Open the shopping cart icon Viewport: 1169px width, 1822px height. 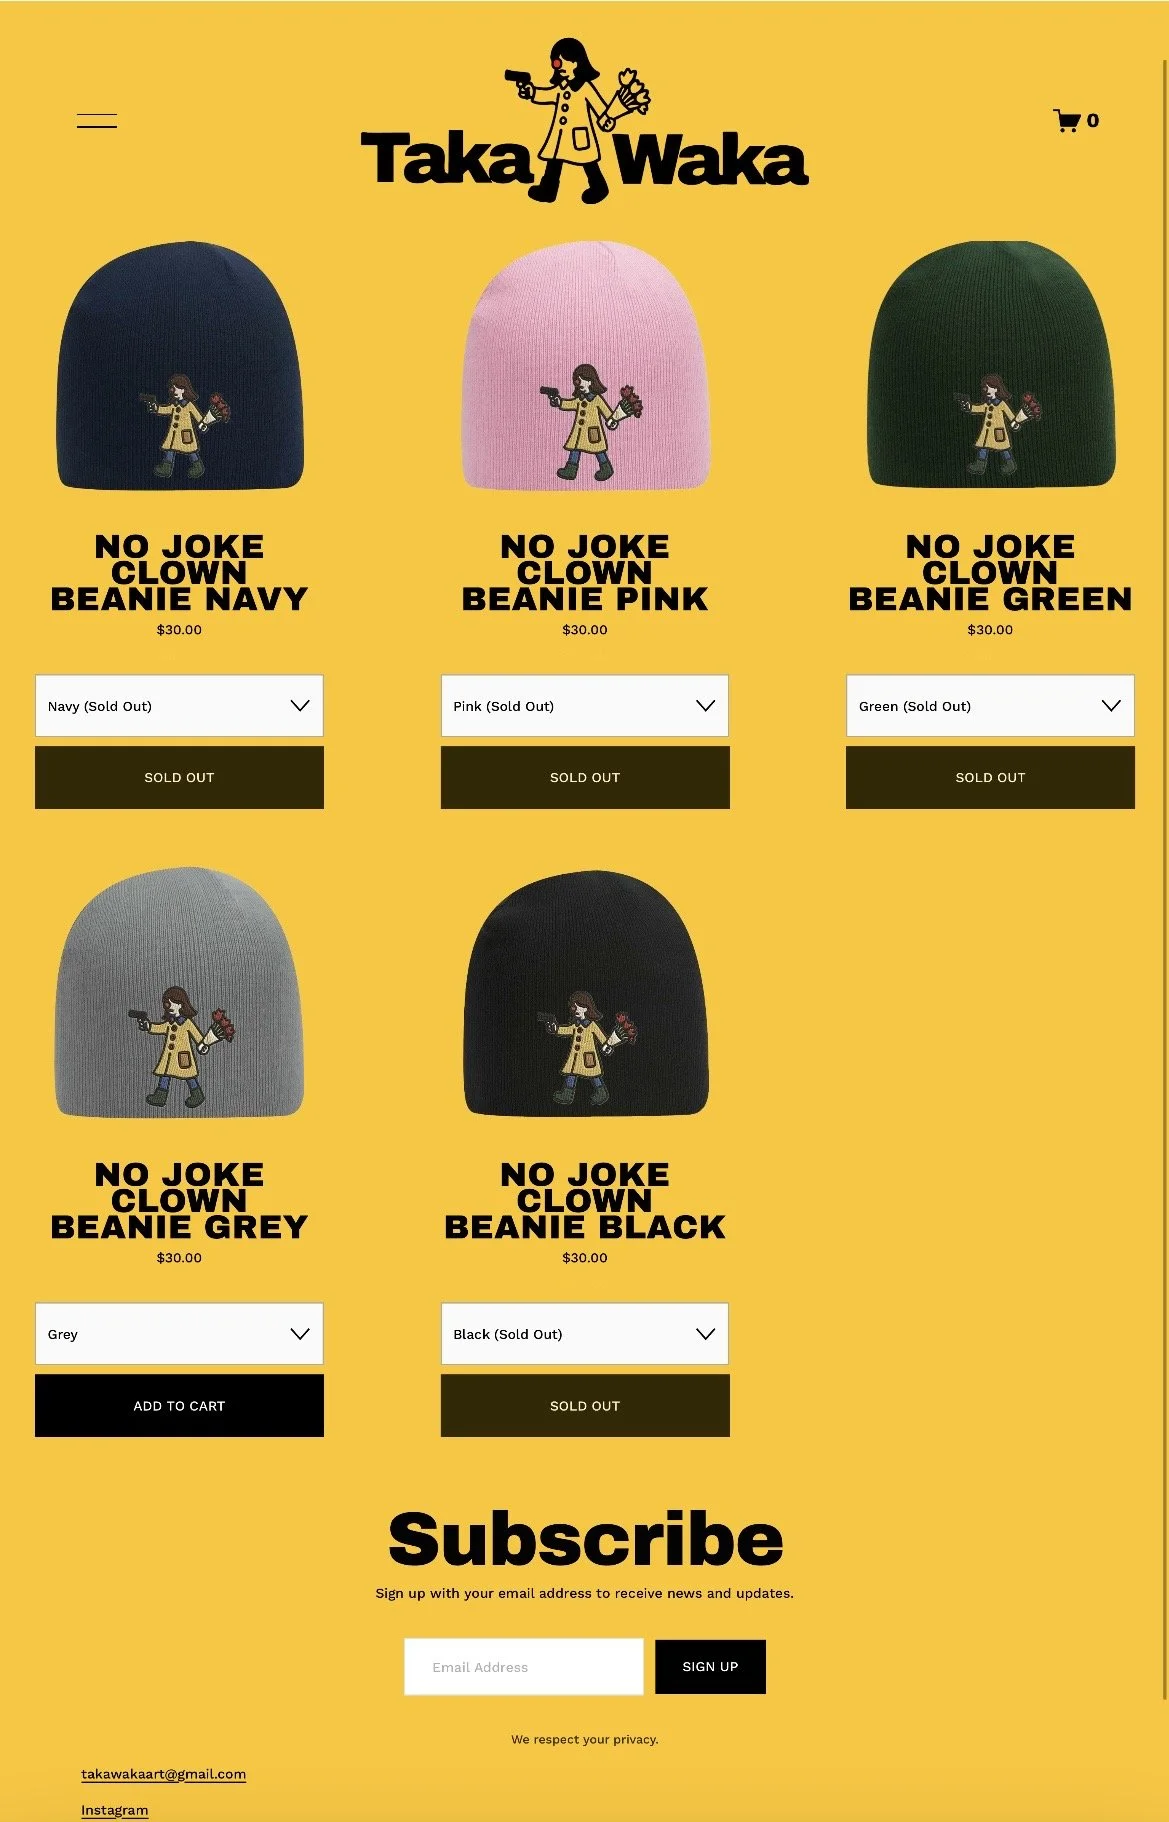[1076, 120]
